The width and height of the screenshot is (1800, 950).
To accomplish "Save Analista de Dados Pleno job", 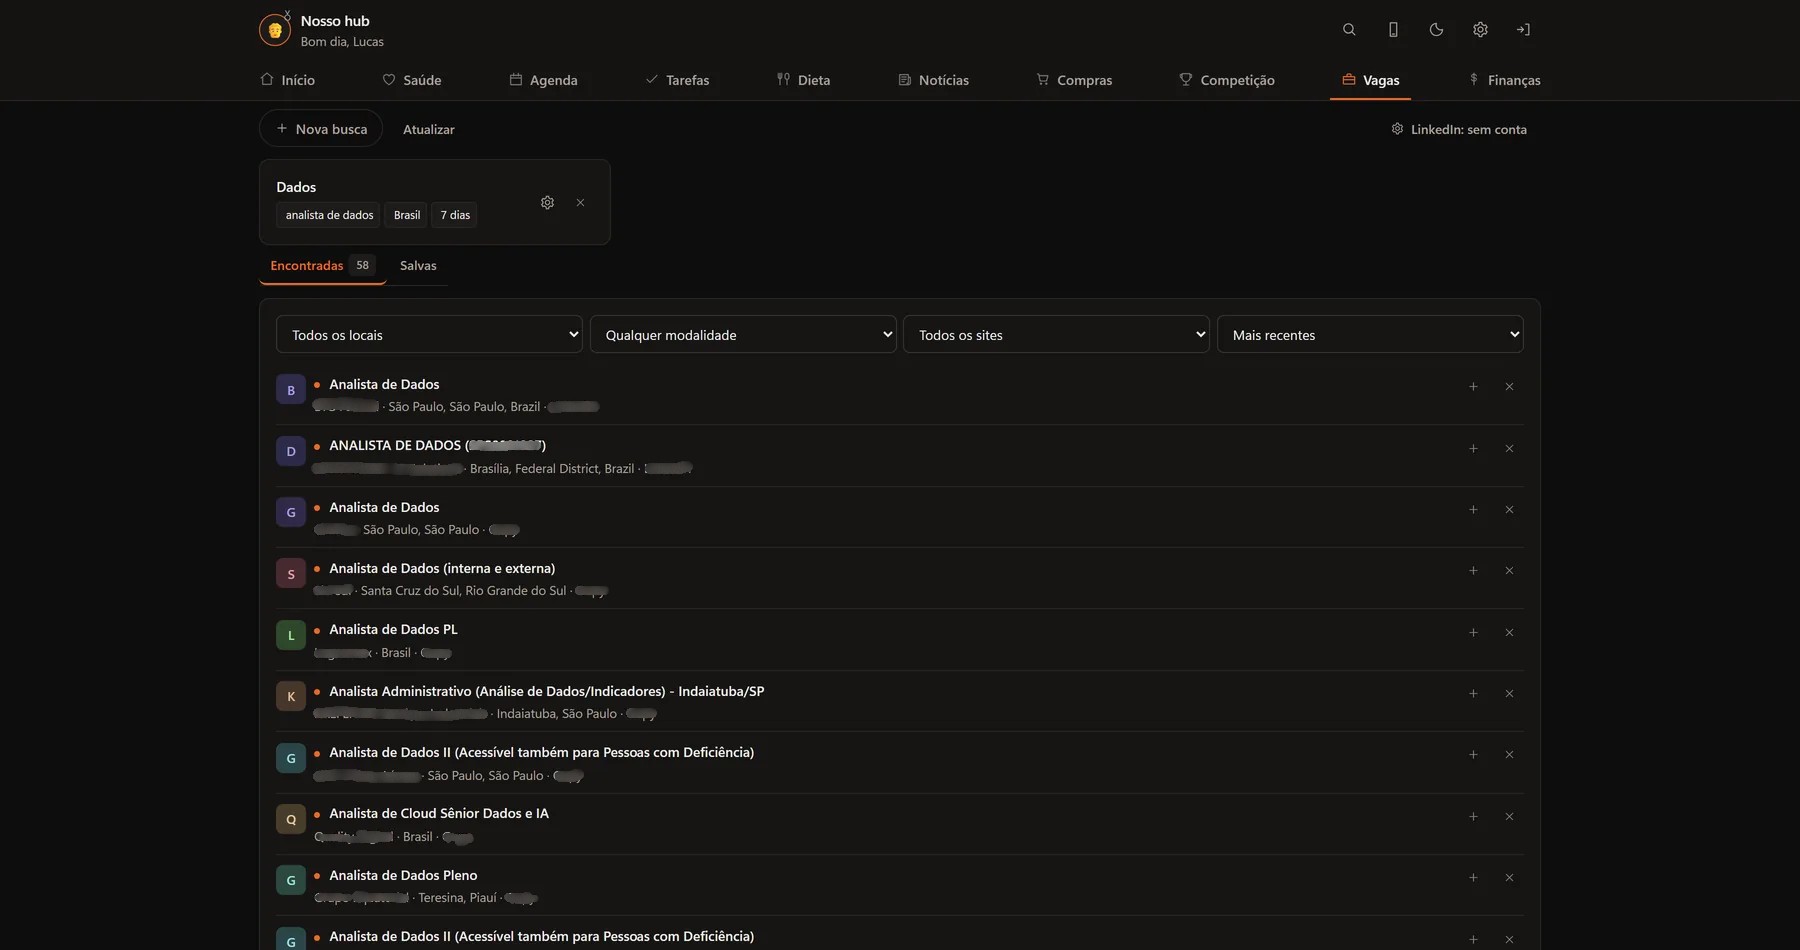I will 1473,878.
